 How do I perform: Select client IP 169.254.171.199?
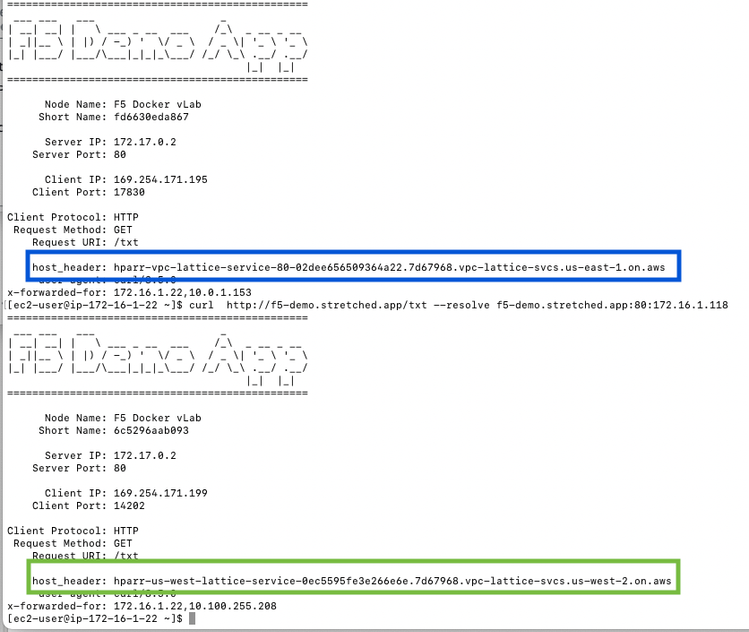tap(160, 493)
